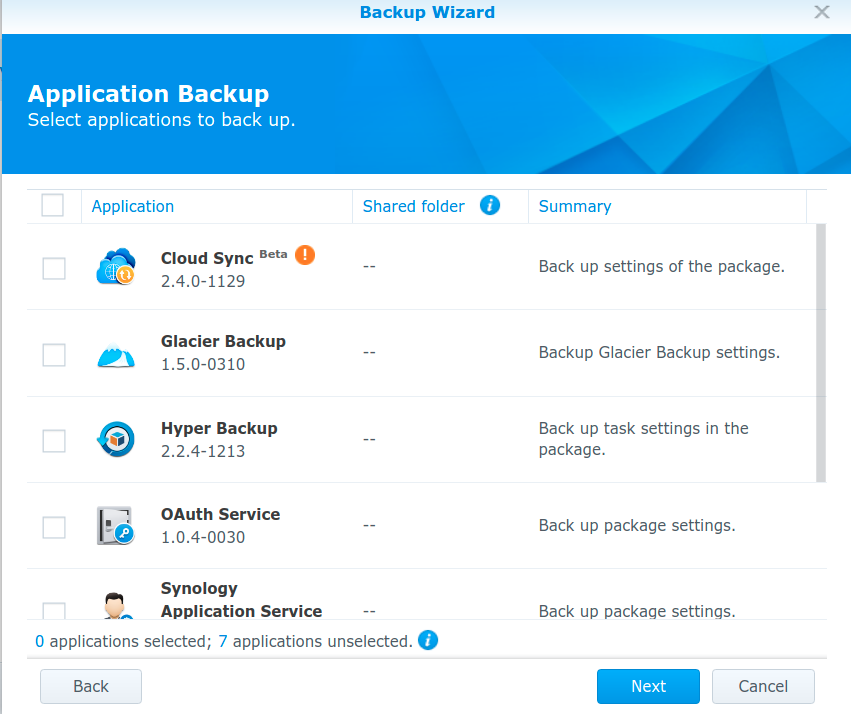Check the OAuth Service checkbox

tap(53, 525)
